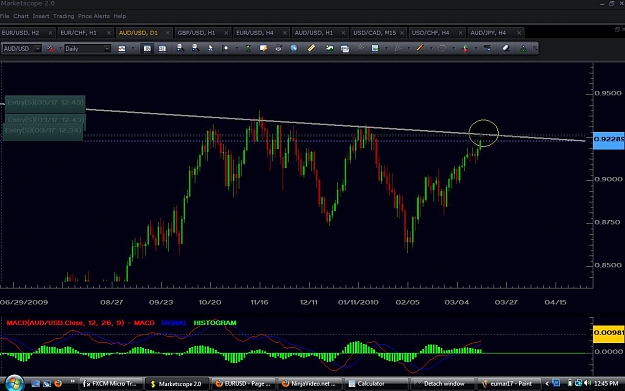Expand the chart type dropdown arrow
The image size is (625, 391).
132,49
